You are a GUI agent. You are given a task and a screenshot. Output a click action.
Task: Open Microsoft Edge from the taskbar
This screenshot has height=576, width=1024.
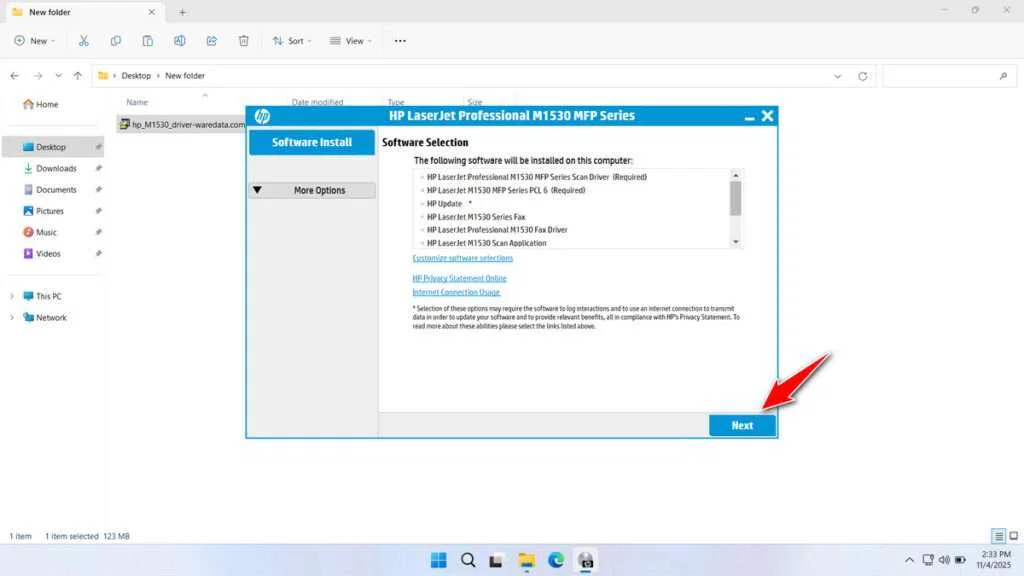click(556, 560)
